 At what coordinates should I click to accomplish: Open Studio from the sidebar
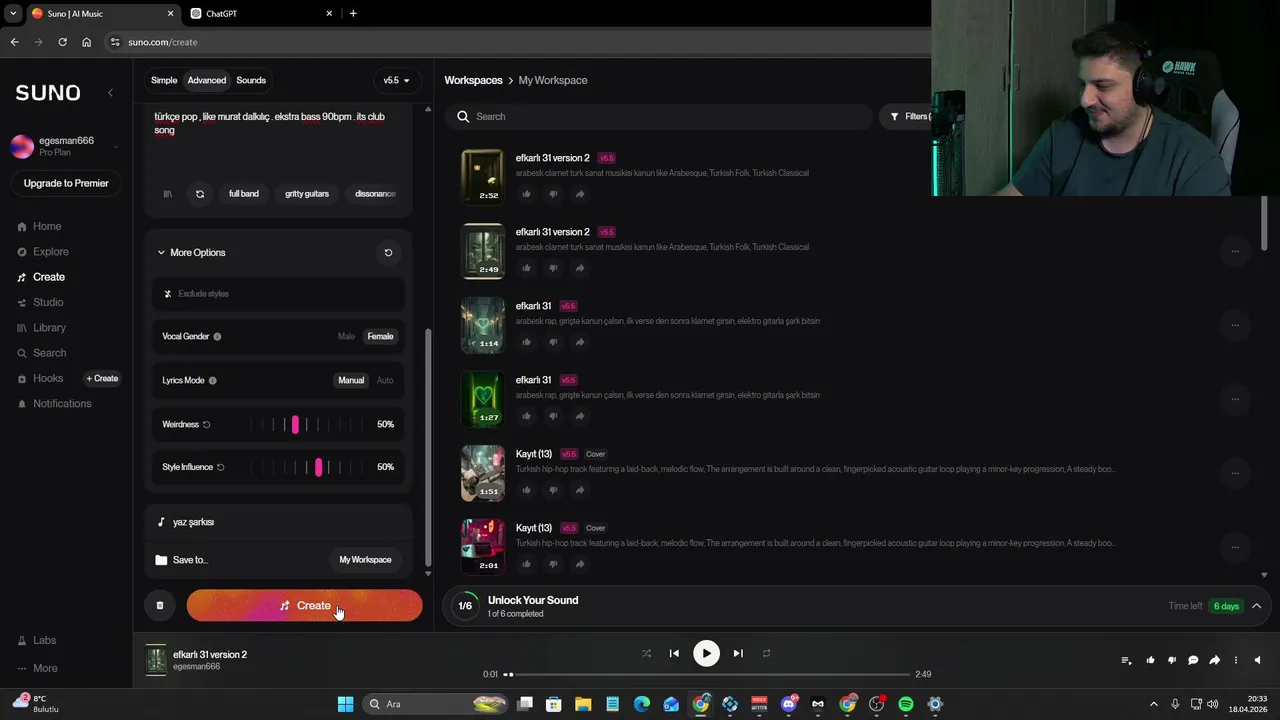pos(48,302)
